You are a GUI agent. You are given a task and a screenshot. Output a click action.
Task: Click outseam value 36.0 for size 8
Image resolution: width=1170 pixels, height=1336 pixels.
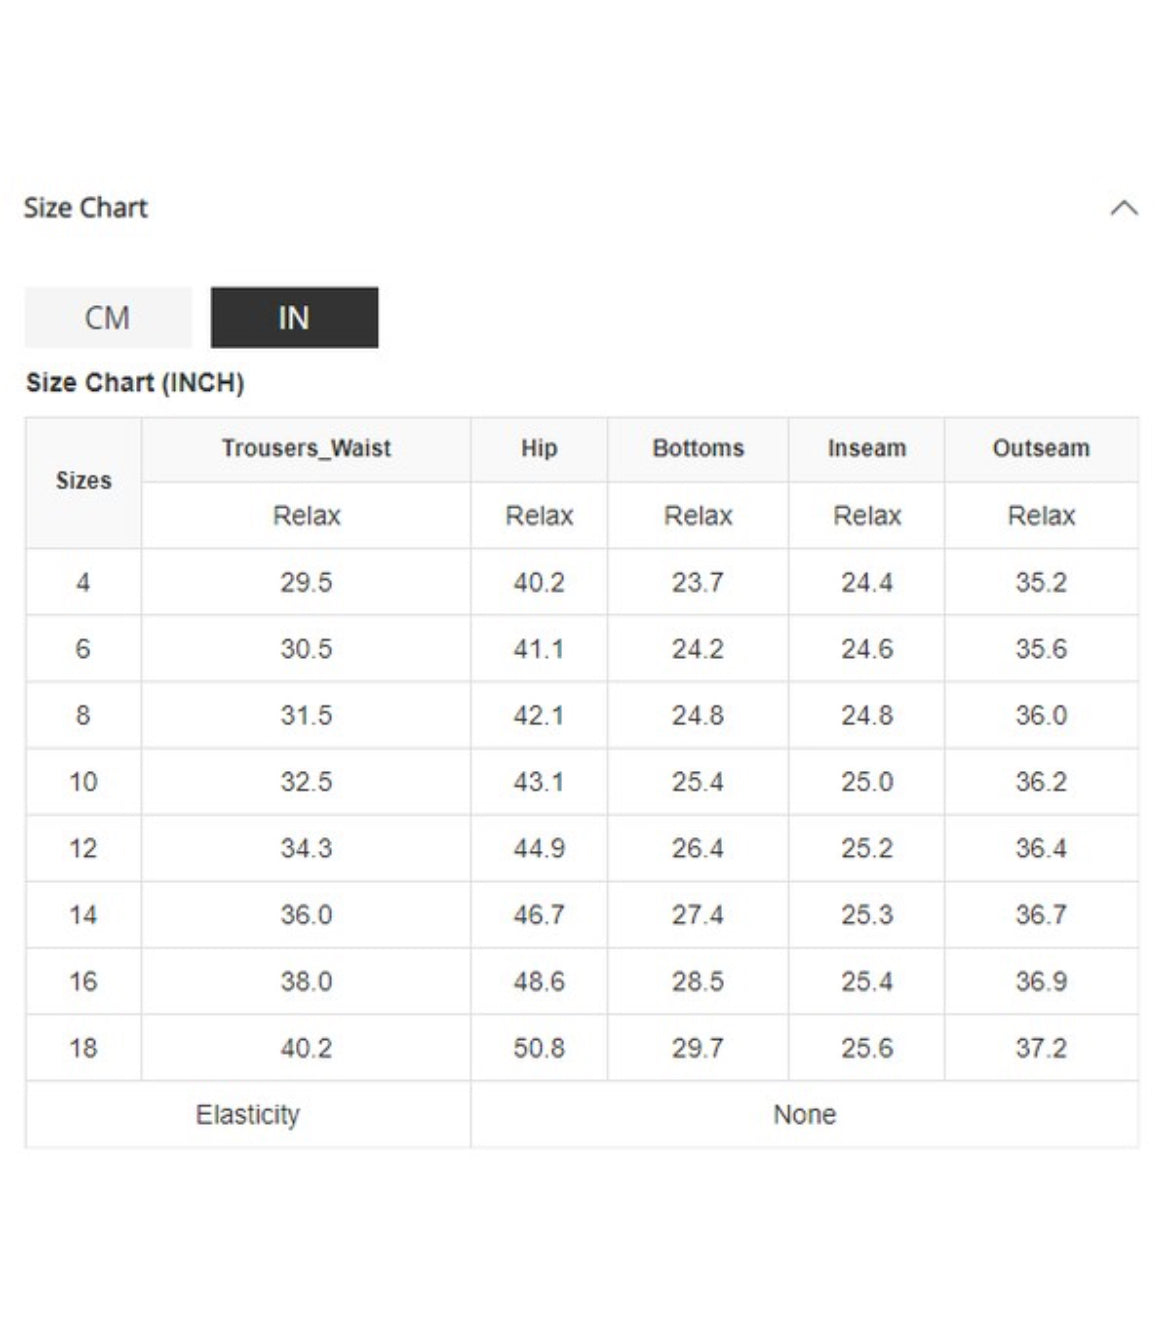click(1041, 715)
